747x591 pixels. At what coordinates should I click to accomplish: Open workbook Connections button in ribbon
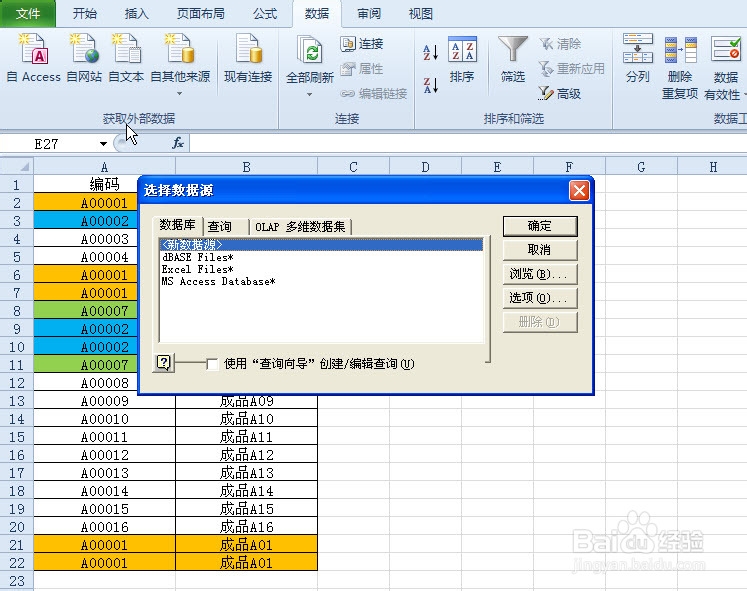pyautogui.click(x=362, y=44)
